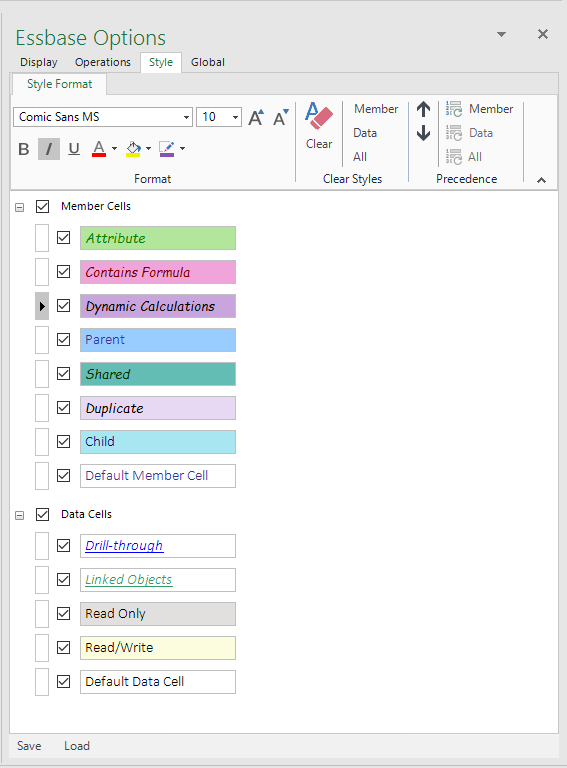567x768 pixels.
Task: Toggle Member Cells group checkbox
Action: point(43,206)
